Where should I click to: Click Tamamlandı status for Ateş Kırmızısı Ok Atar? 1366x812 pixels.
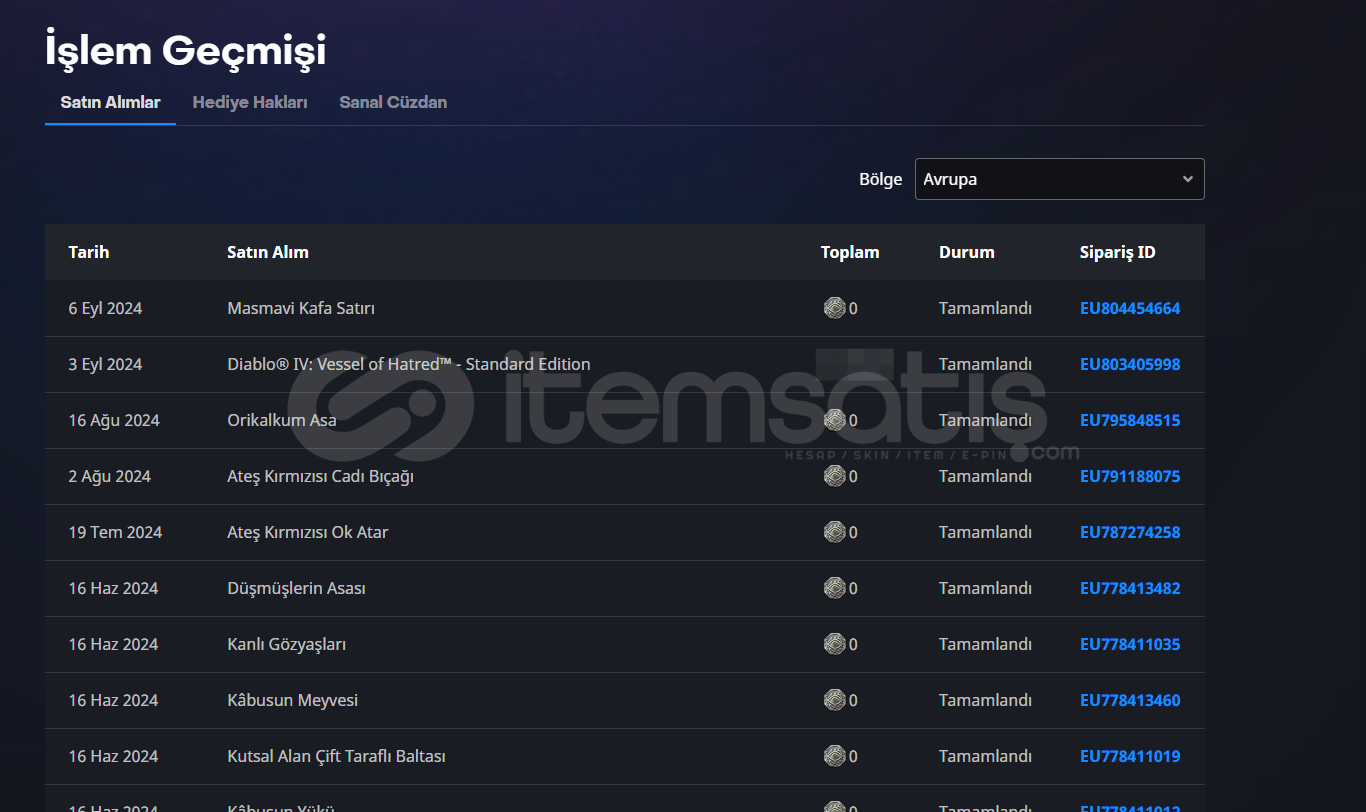985,532
